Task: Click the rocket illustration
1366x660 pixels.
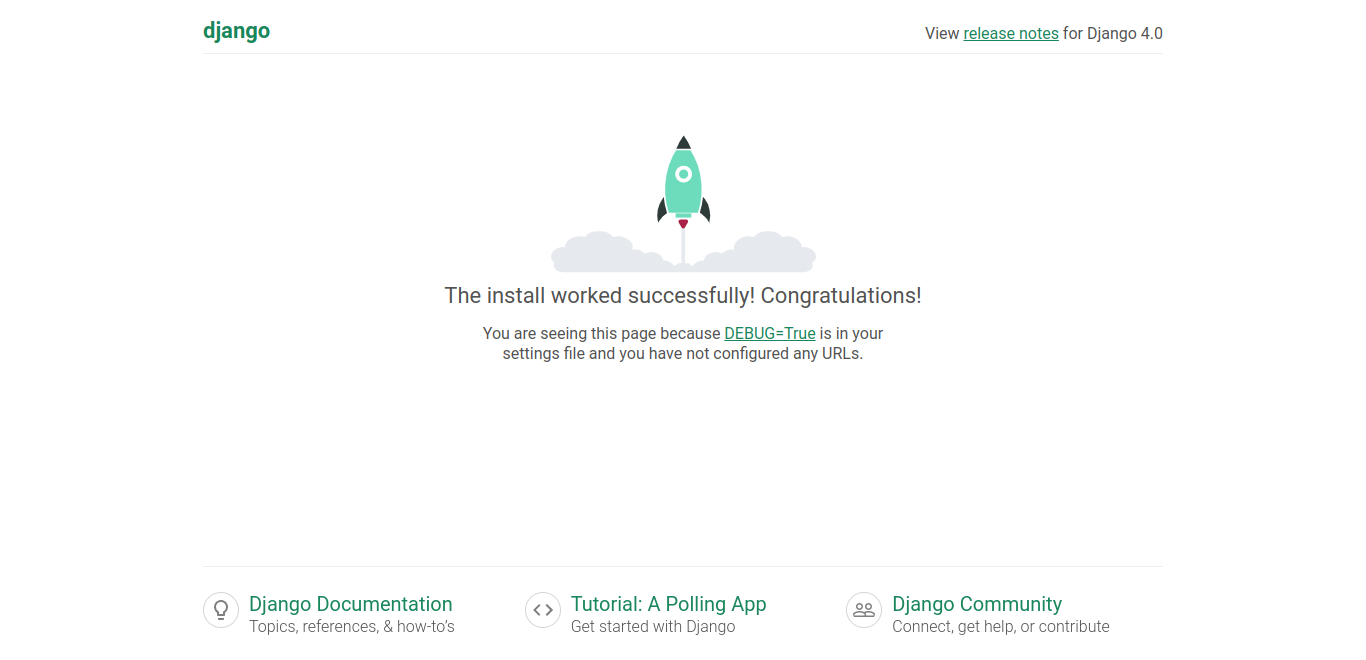Action: pyautogui.click(x=683, y=203)
